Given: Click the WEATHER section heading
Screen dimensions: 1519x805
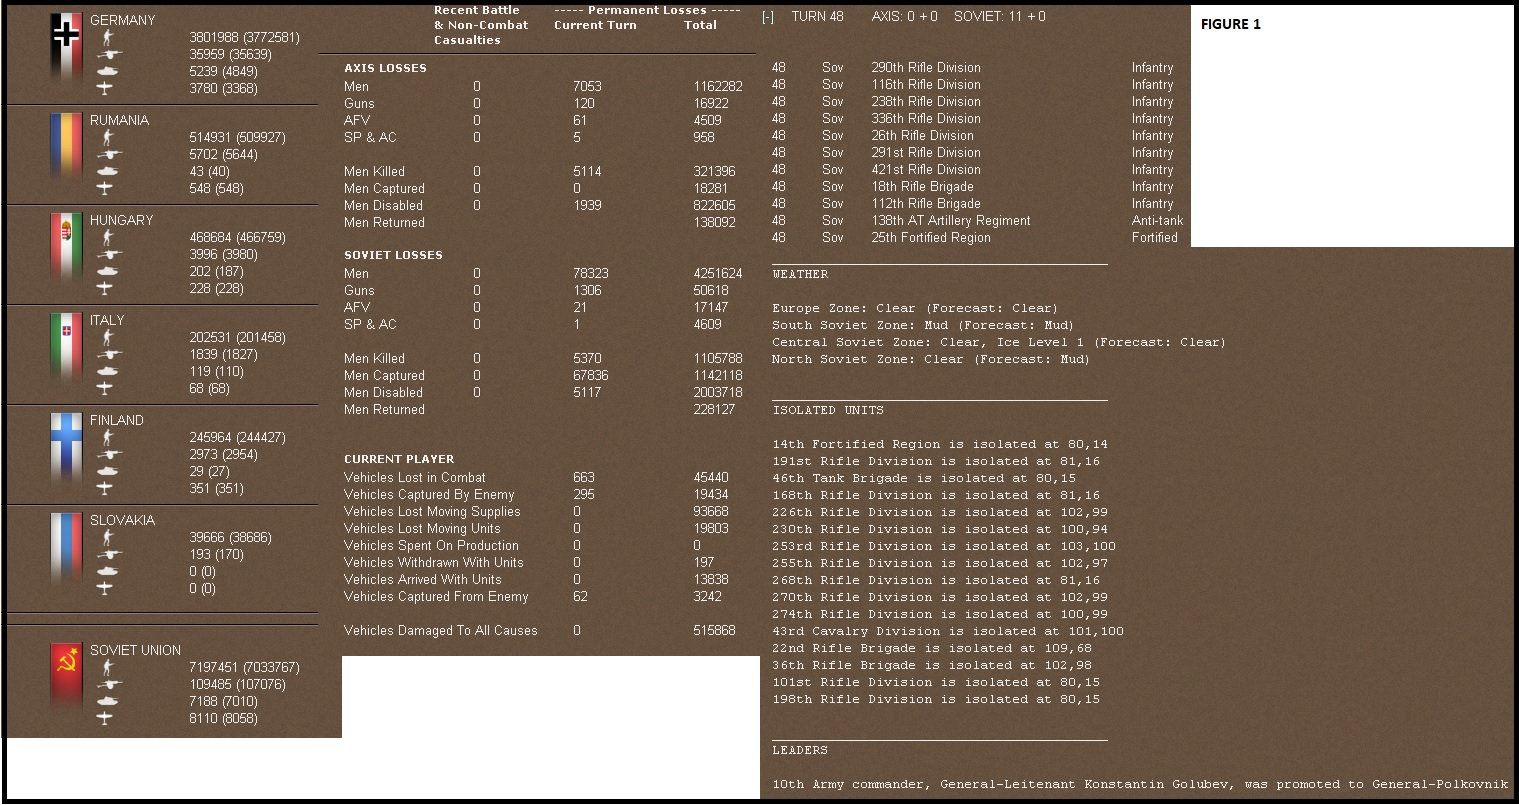Looking at the screenshot, I should point(800,274).
